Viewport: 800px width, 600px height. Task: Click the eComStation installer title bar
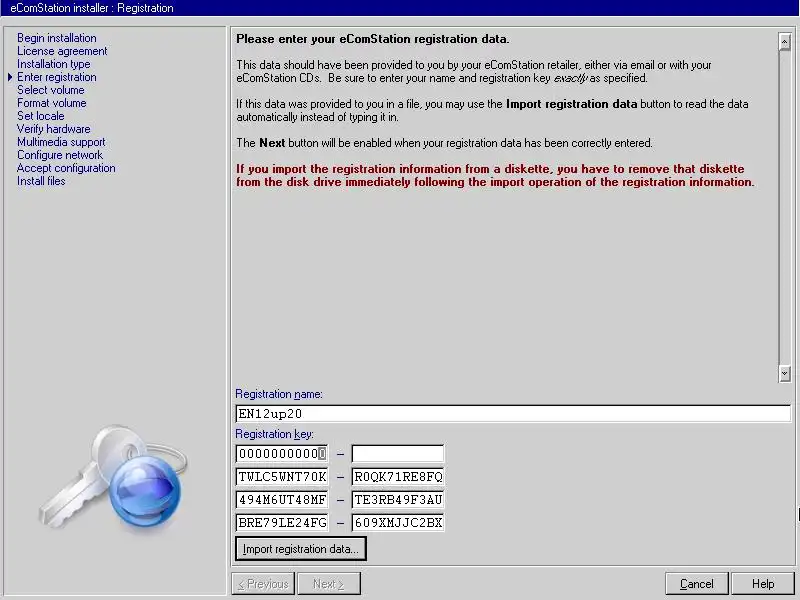coord(400,8)
